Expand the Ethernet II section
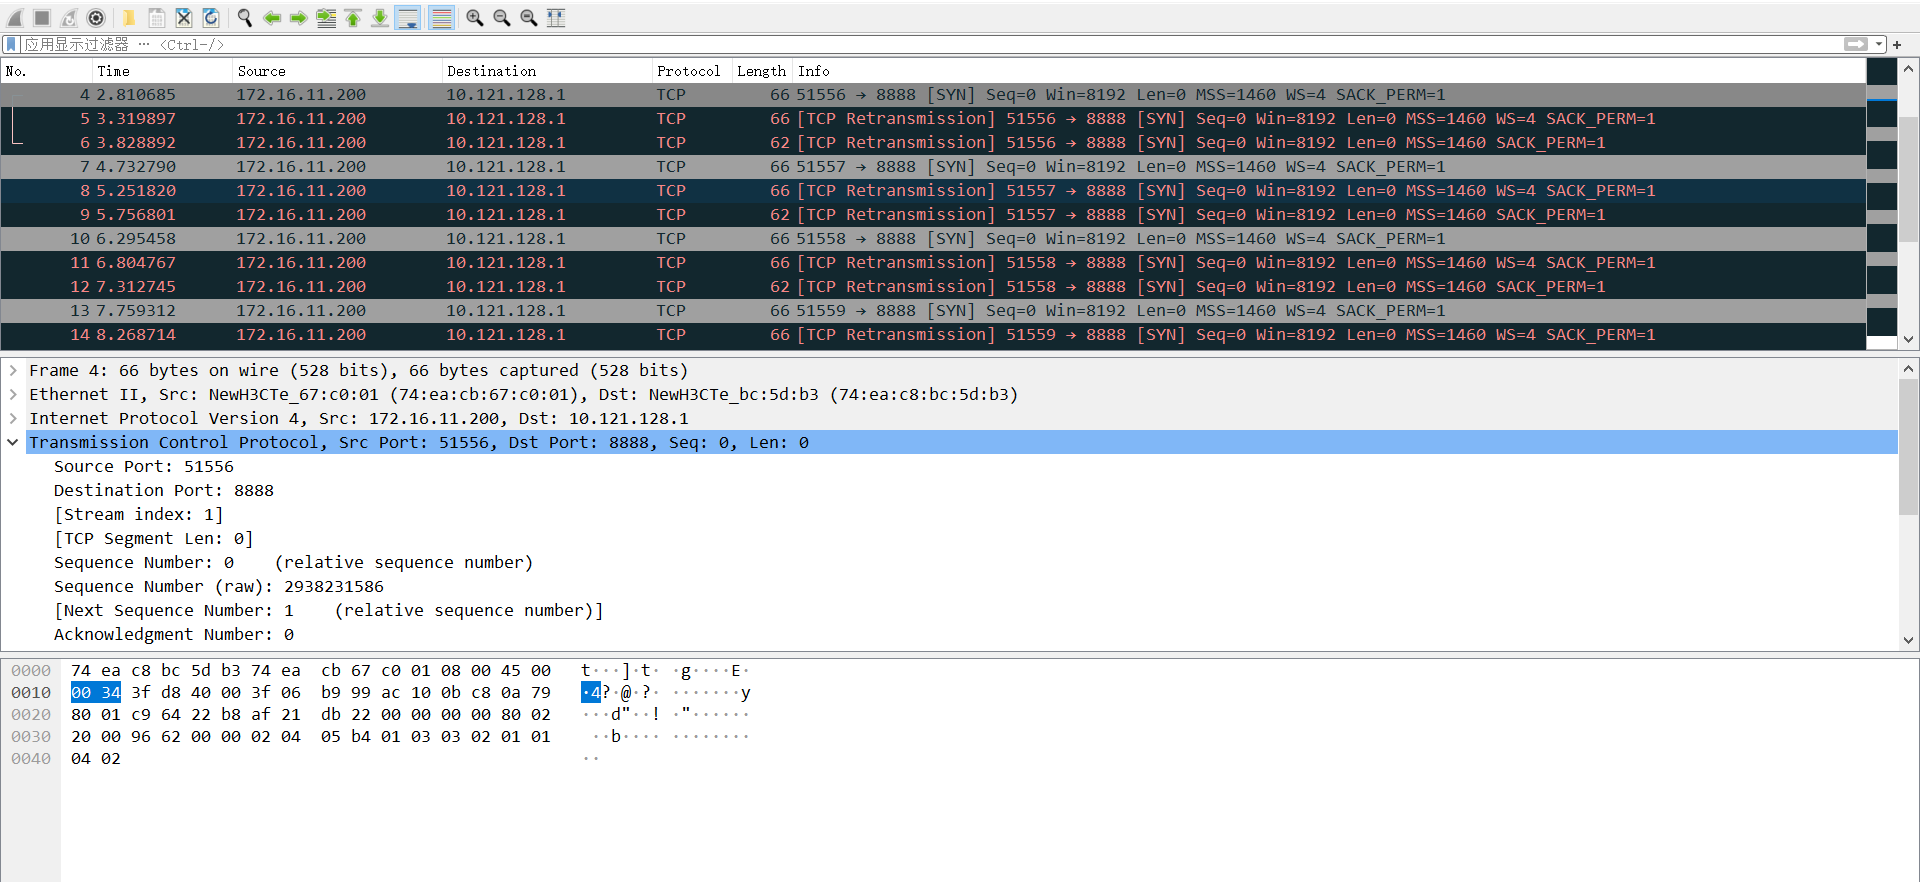The image size is (1920, 882). click(13, 394)
